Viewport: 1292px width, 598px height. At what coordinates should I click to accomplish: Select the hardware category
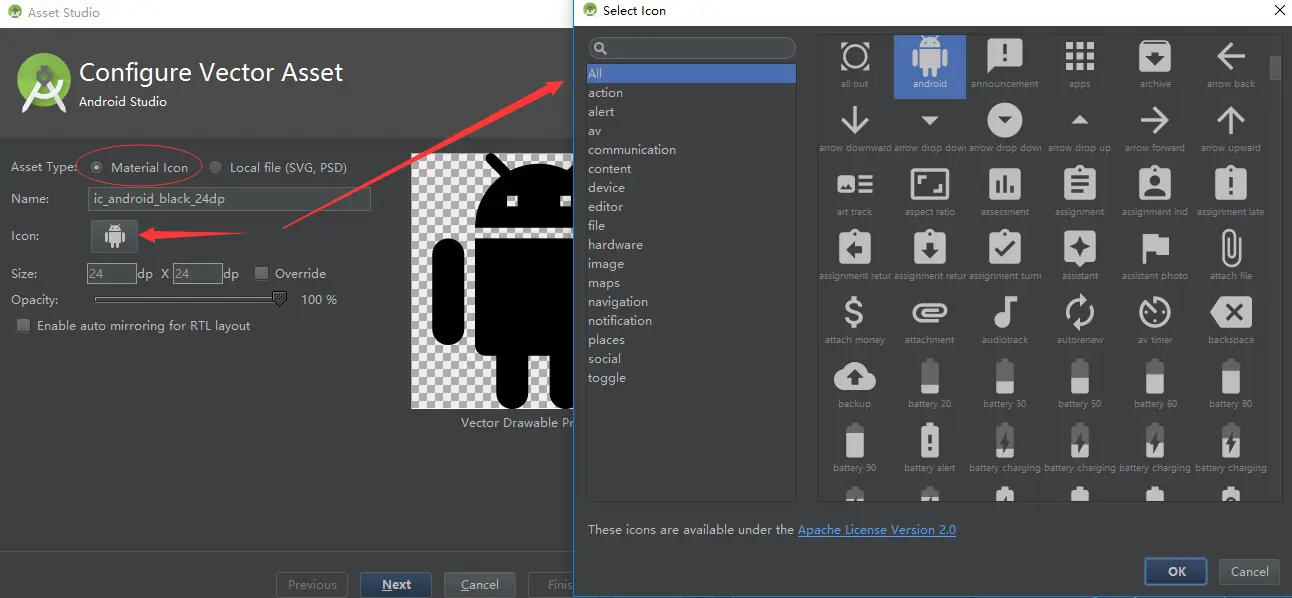coord(691,245)
